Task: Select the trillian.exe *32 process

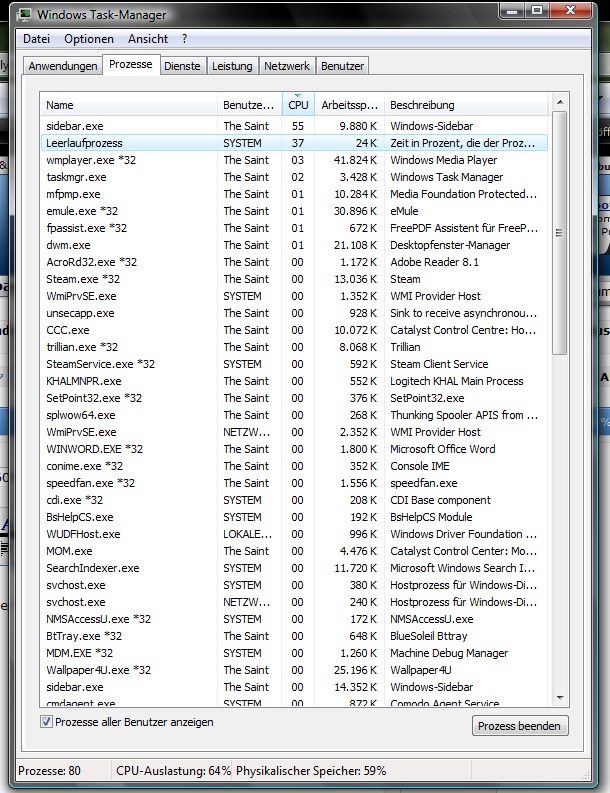Action: pyautogui.click(x=294, y=347)
